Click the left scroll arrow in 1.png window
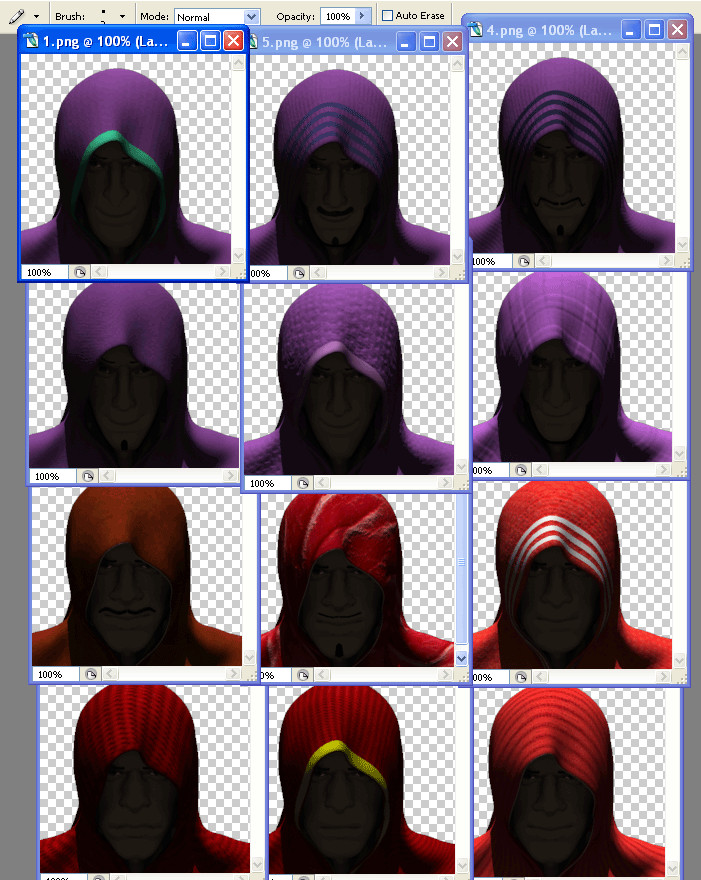This screenshot has height=880, width=701. [99, 272]
